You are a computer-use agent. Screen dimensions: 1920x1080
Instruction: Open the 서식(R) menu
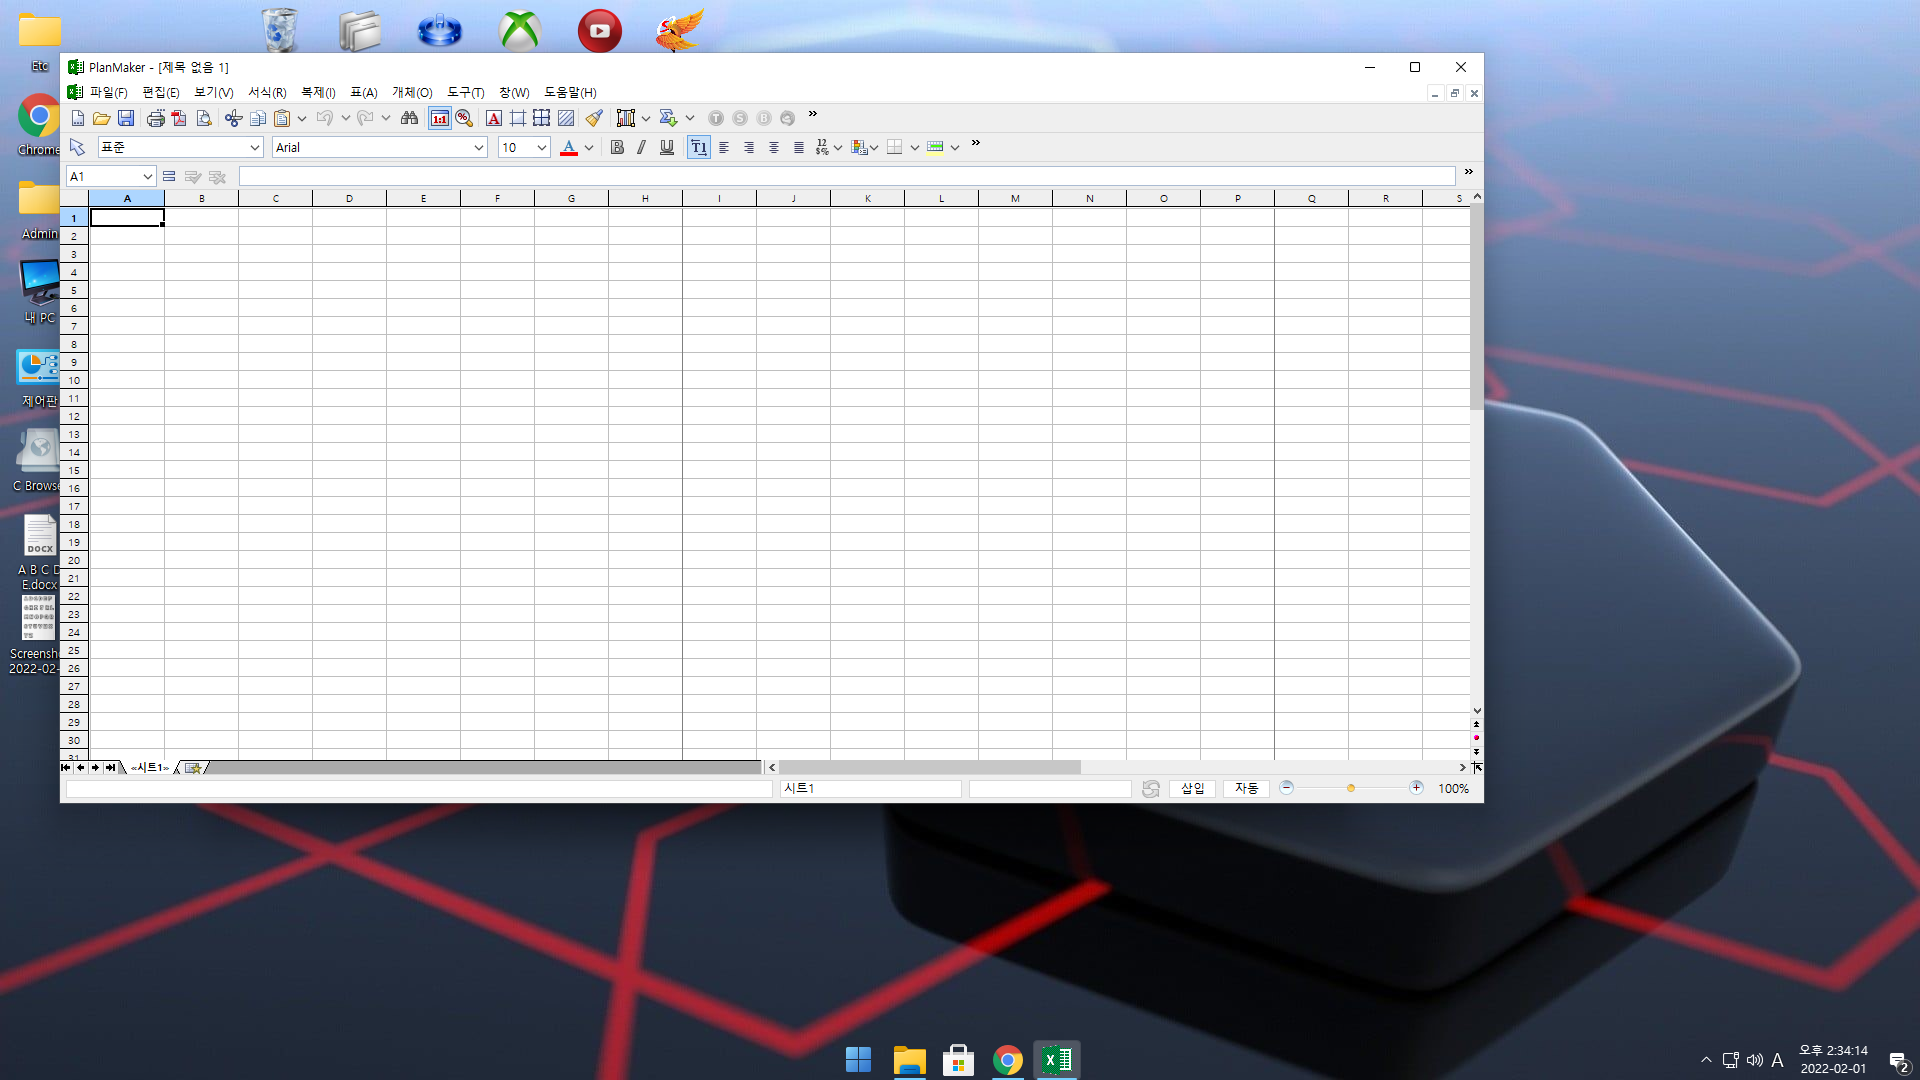pos(267,92)
